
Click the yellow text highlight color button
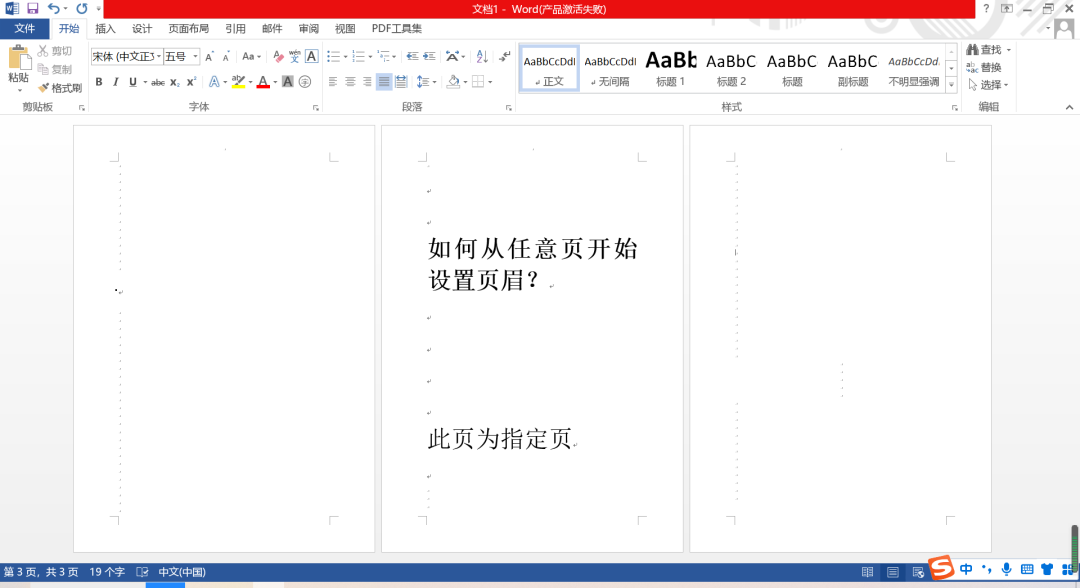(x=237, y=82)
